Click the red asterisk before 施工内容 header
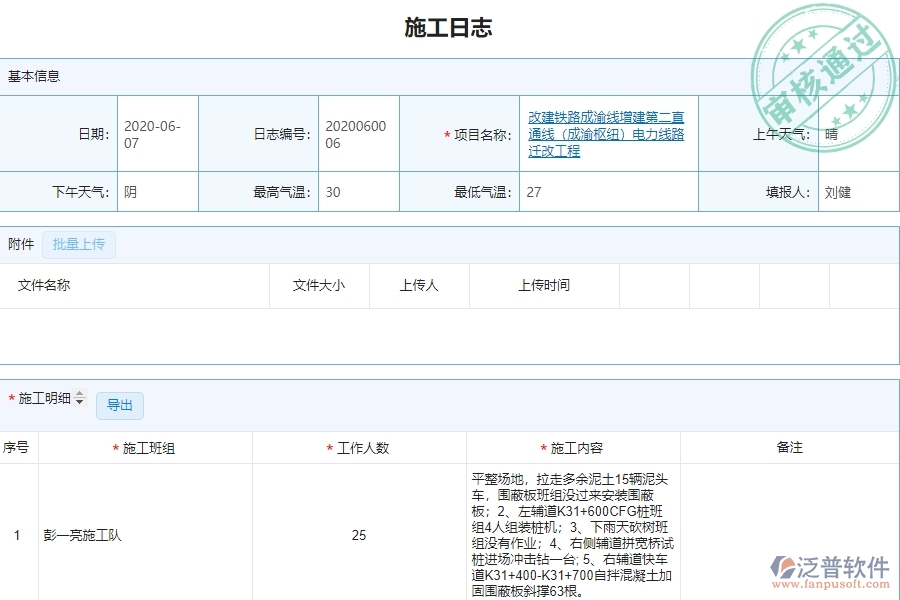 544,448
